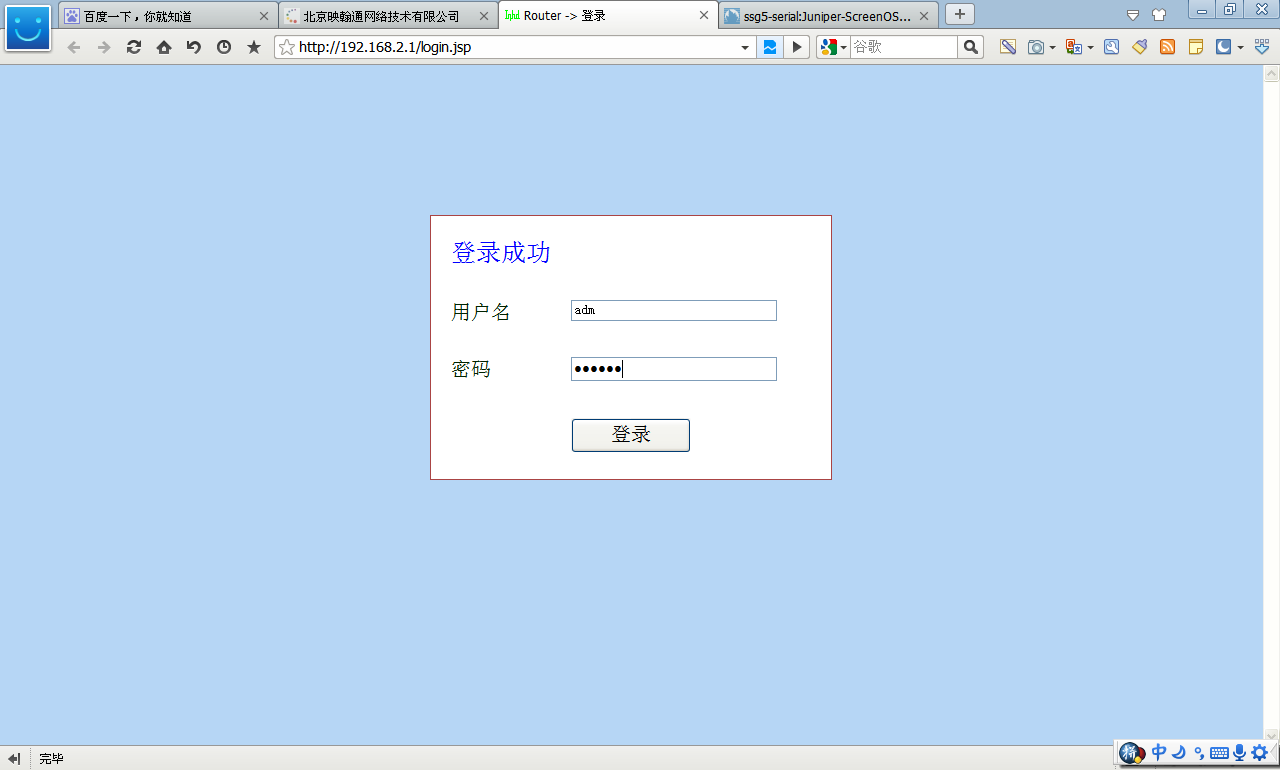Expand the screenshot camera dropdown arrow

click(x=1052, y=47)
